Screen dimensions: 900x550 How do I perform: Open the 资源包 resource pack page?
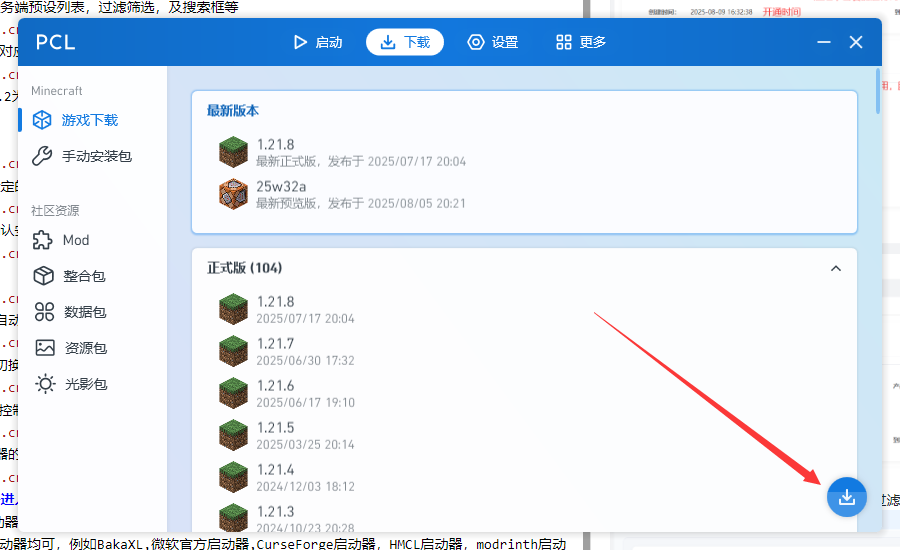click(84, 348)
